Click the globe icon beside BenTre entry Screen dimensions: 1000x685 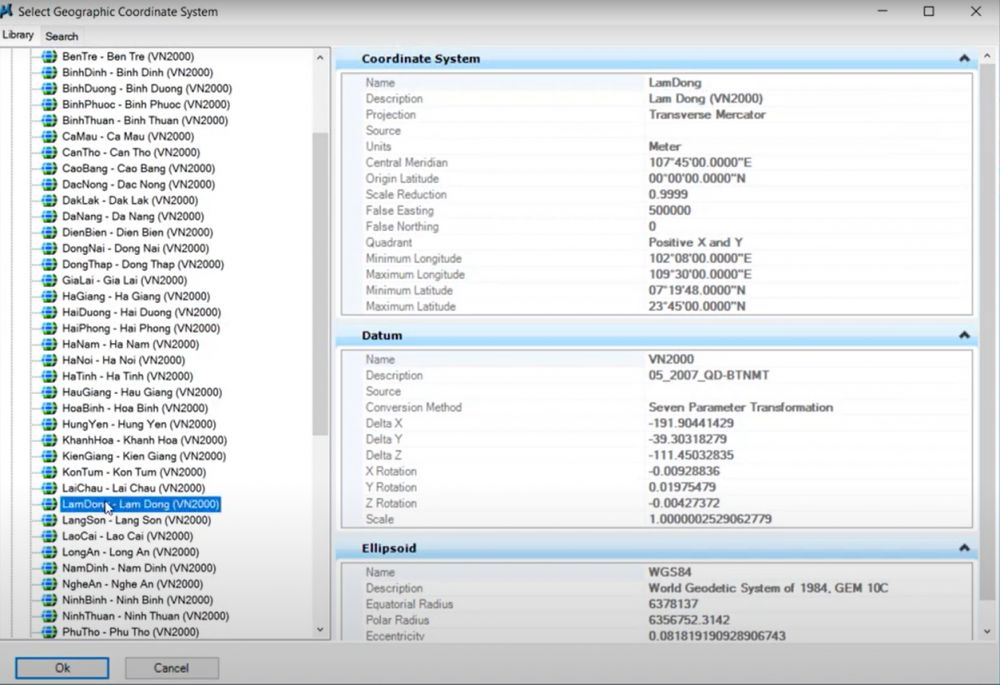[x=49, y=57]
